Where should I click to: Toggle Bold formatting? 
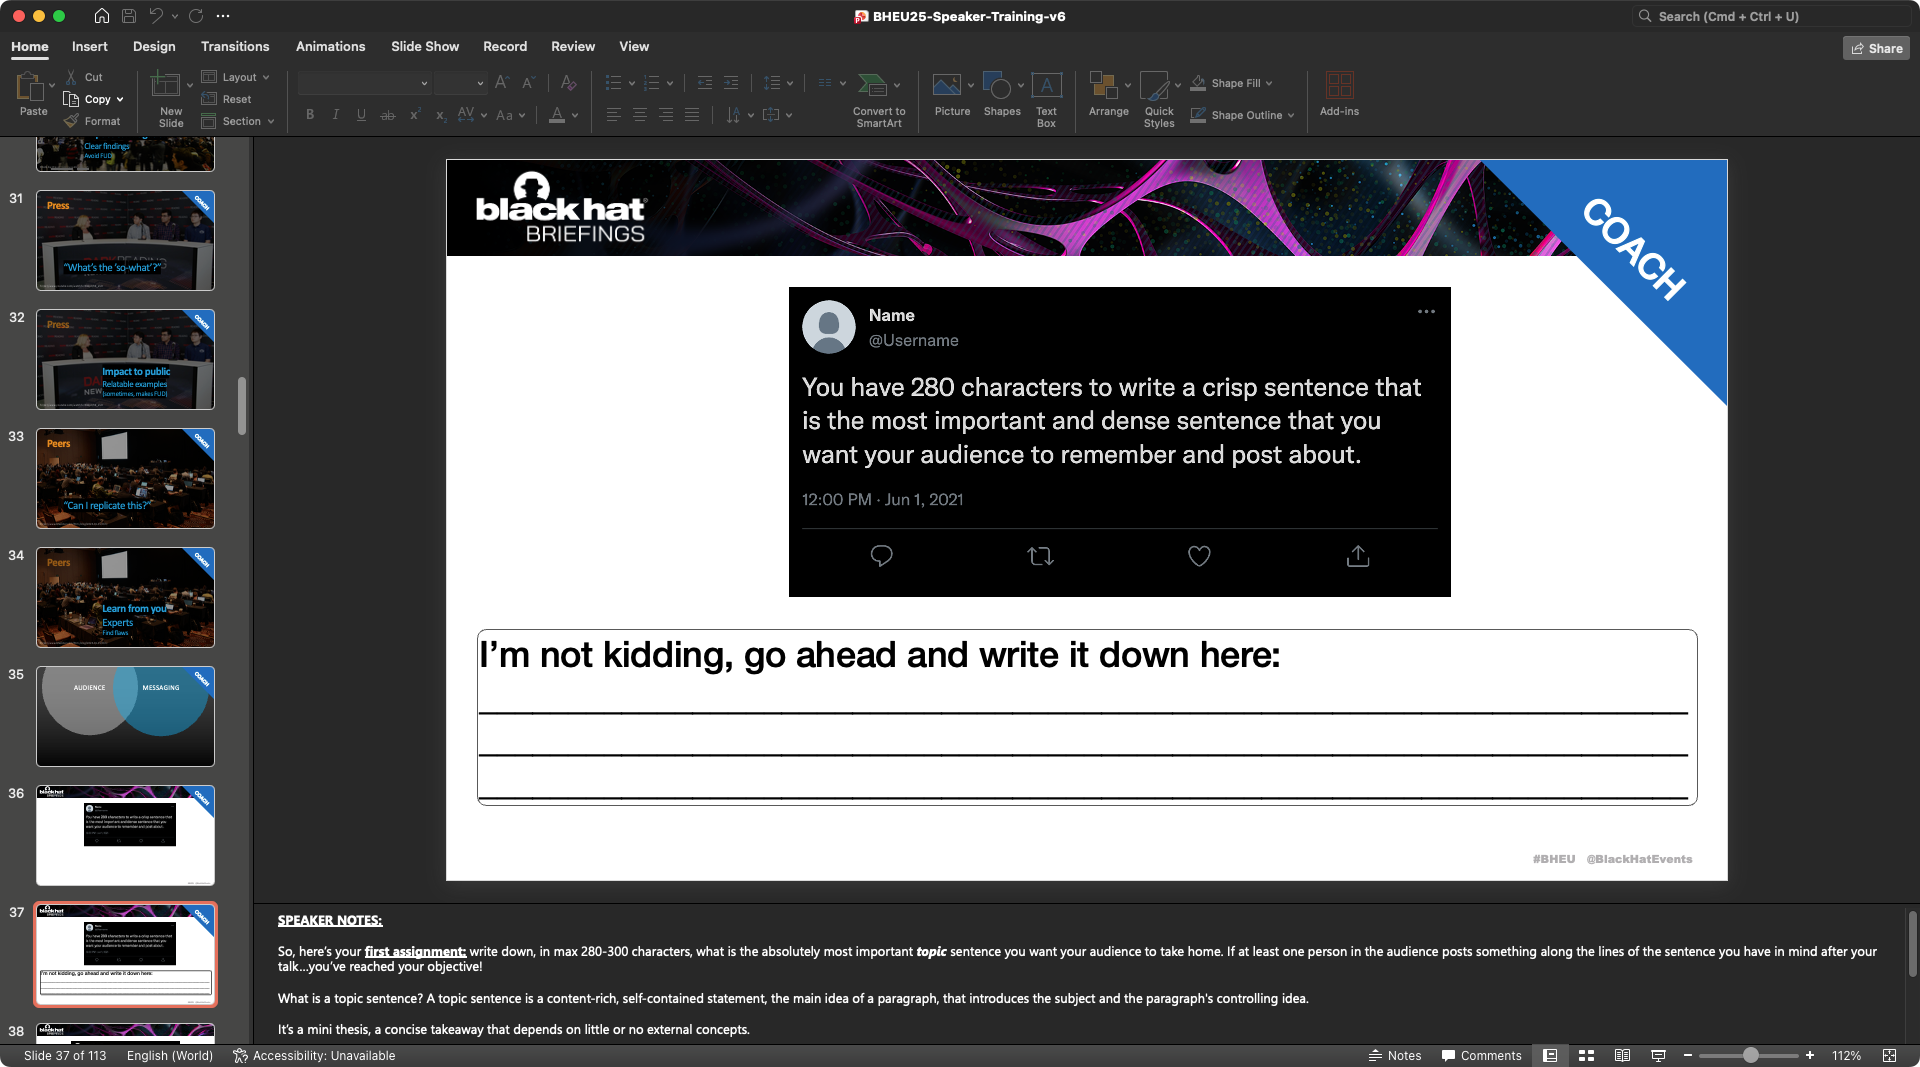310,115
